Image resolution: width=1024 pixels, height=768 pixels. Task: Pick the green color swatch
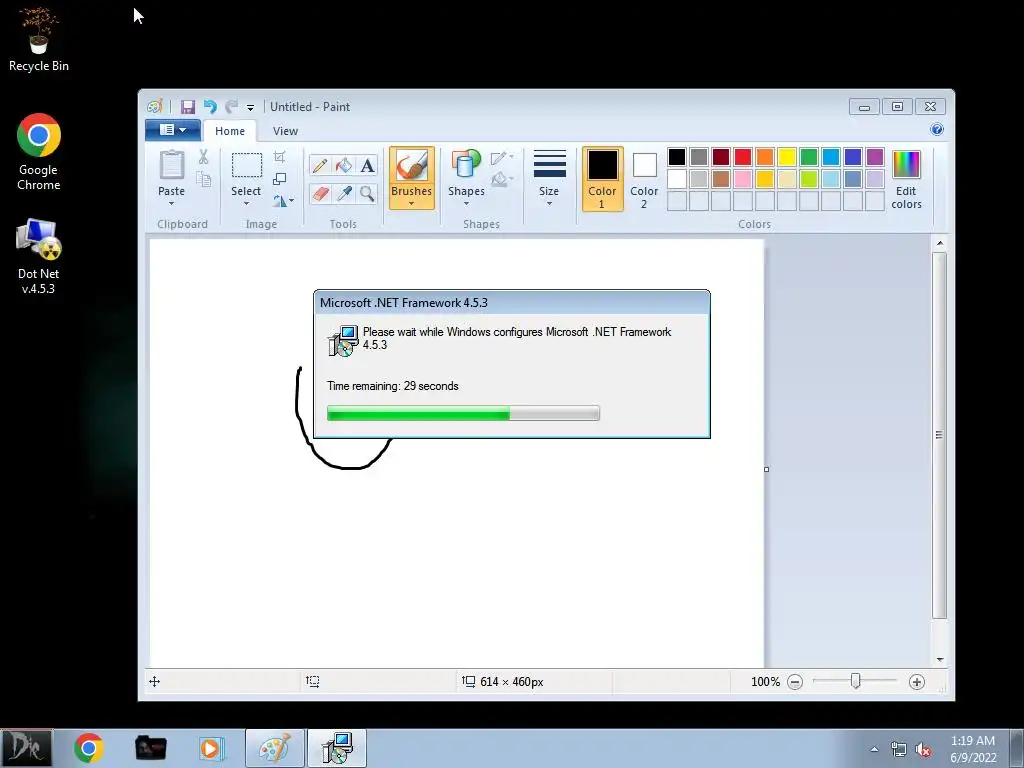[808, 157]
